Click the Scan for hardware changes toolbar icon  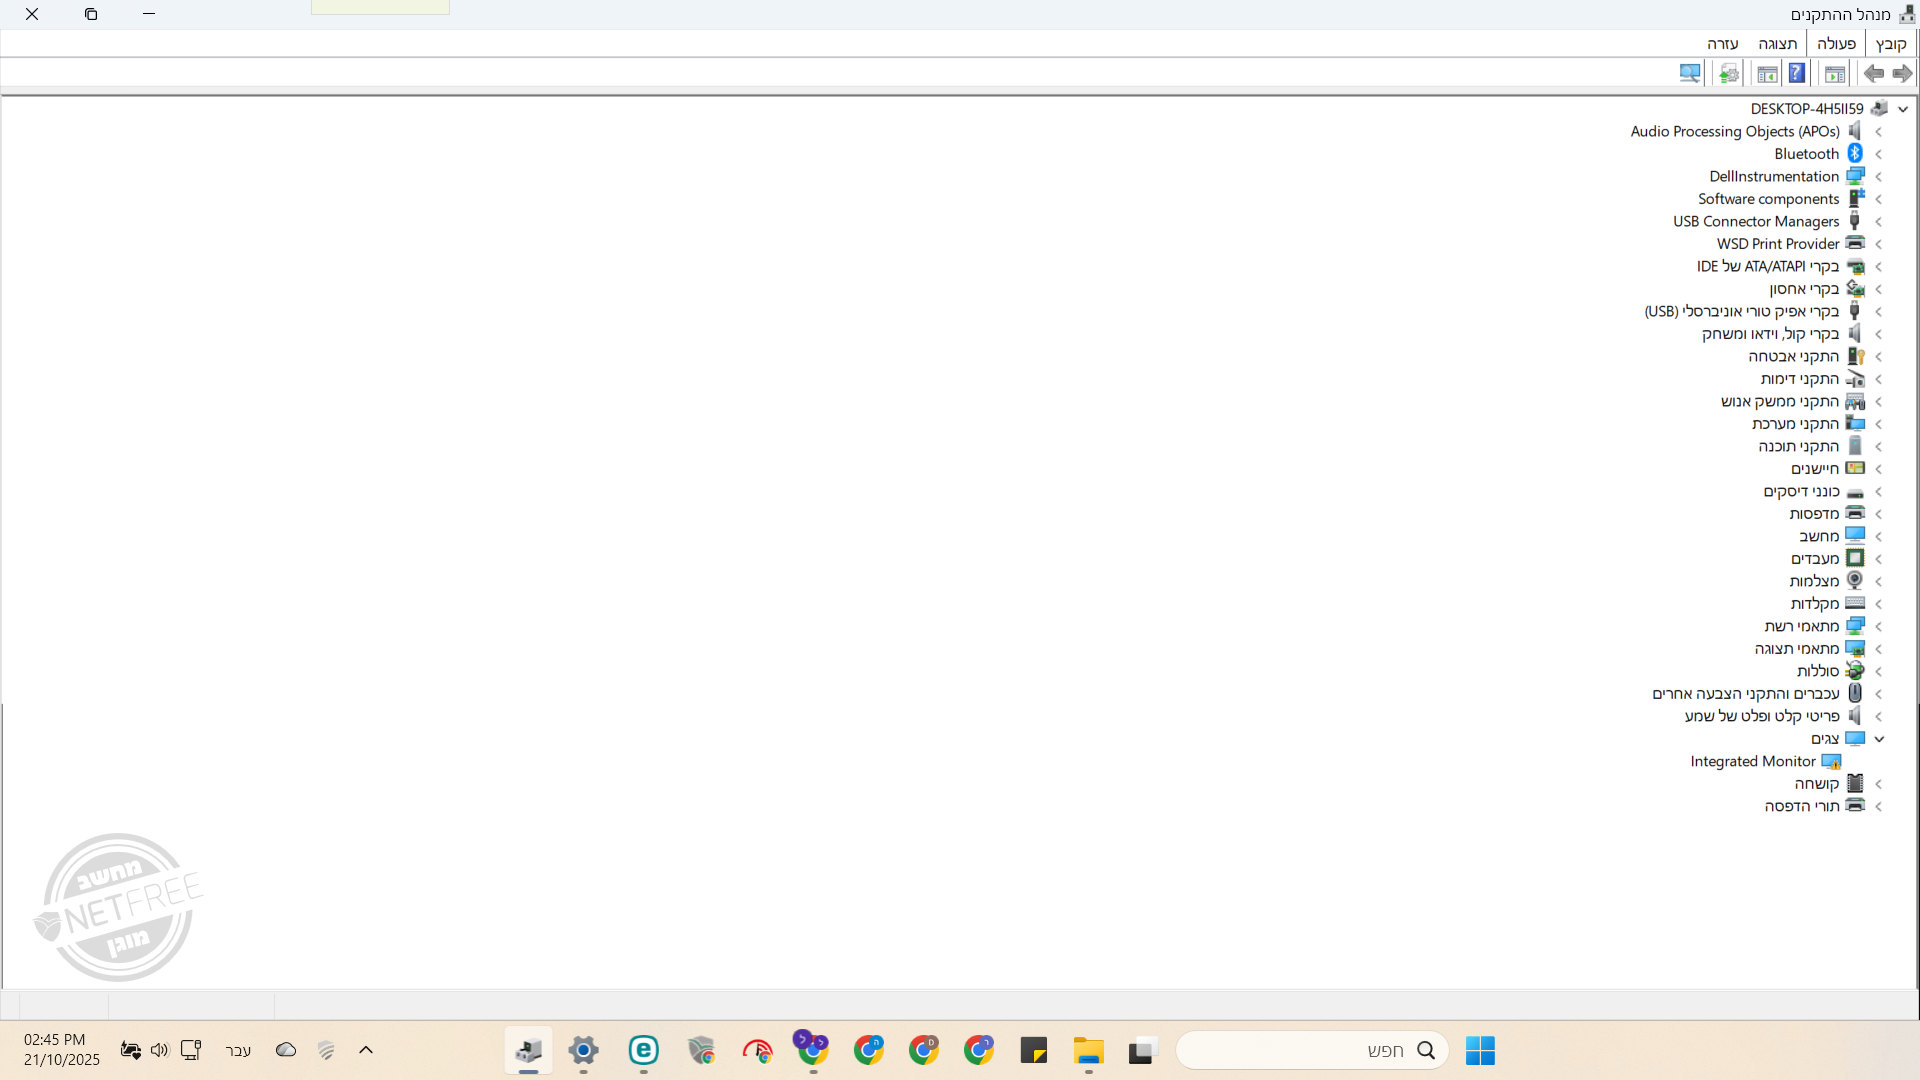click(x=1690, y=74)
